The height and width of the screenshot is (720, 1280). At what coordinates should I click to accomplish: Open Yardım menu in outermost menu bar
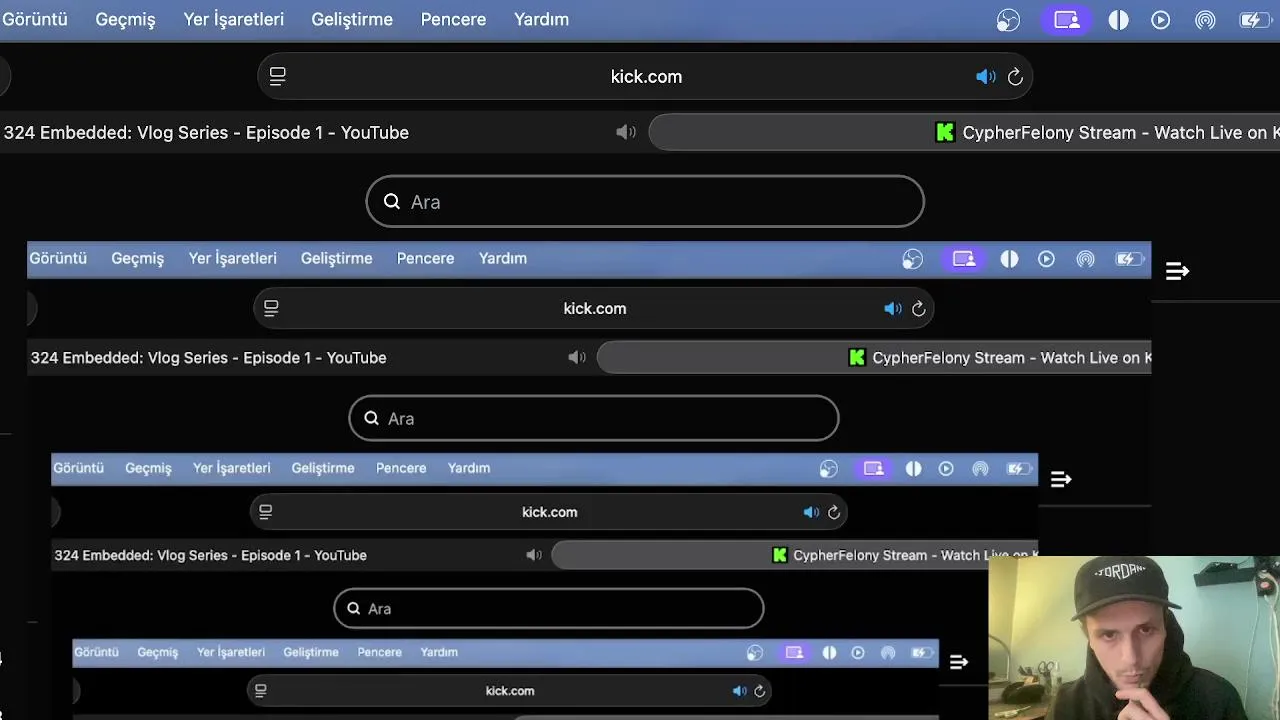pos(541,19)
